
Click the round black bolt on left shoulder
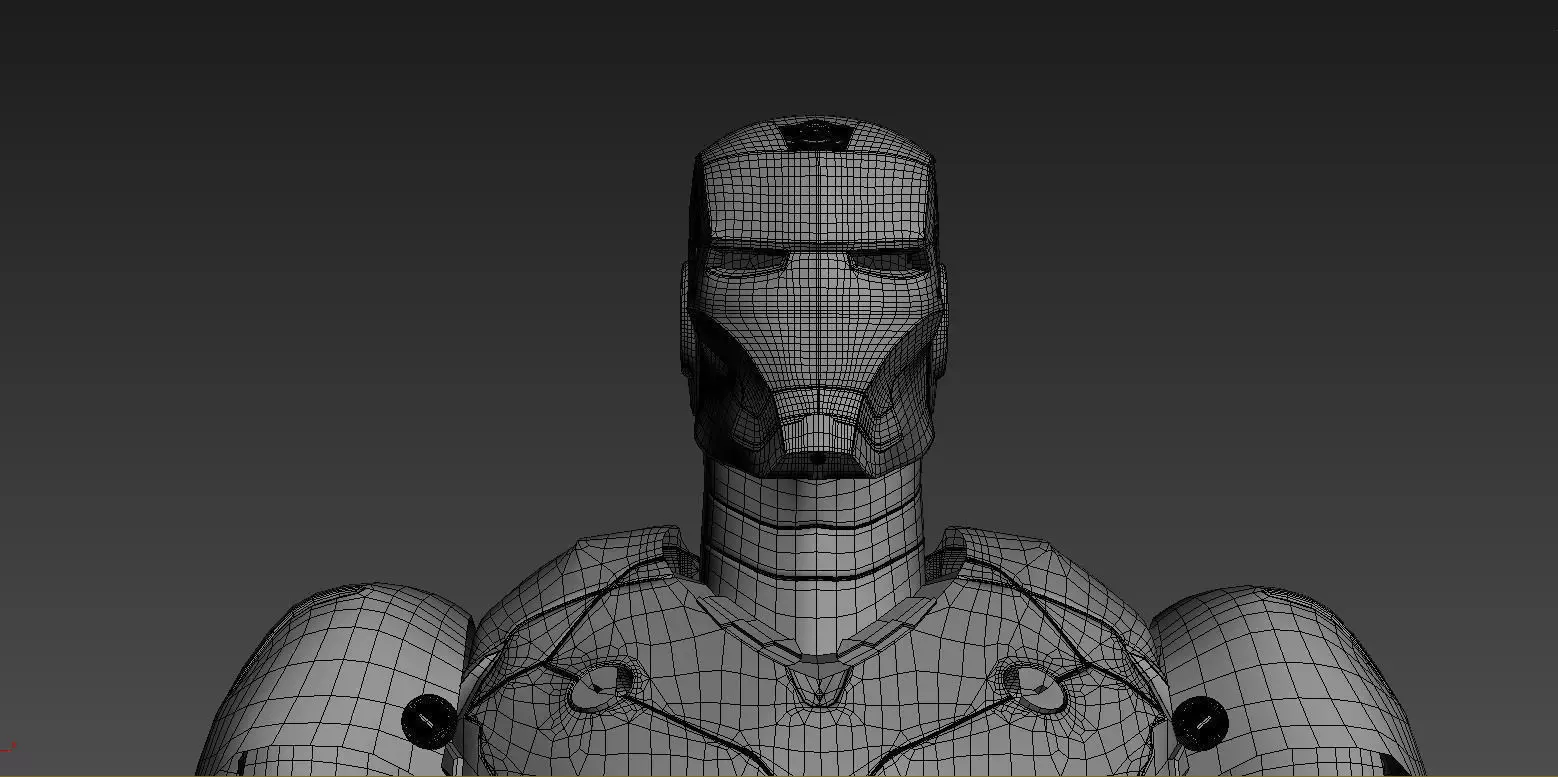click(x=428, y=719)
